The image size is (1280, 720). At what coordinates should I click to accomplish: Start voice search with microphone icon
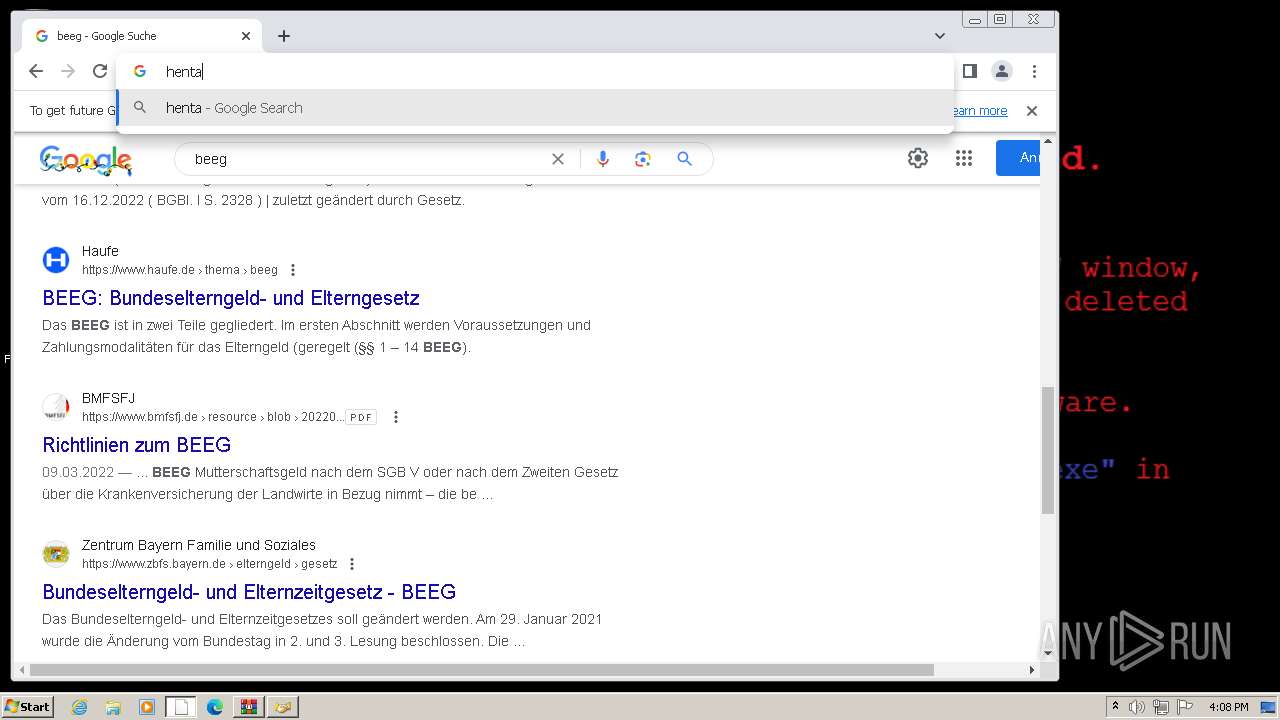click(602, 159)
